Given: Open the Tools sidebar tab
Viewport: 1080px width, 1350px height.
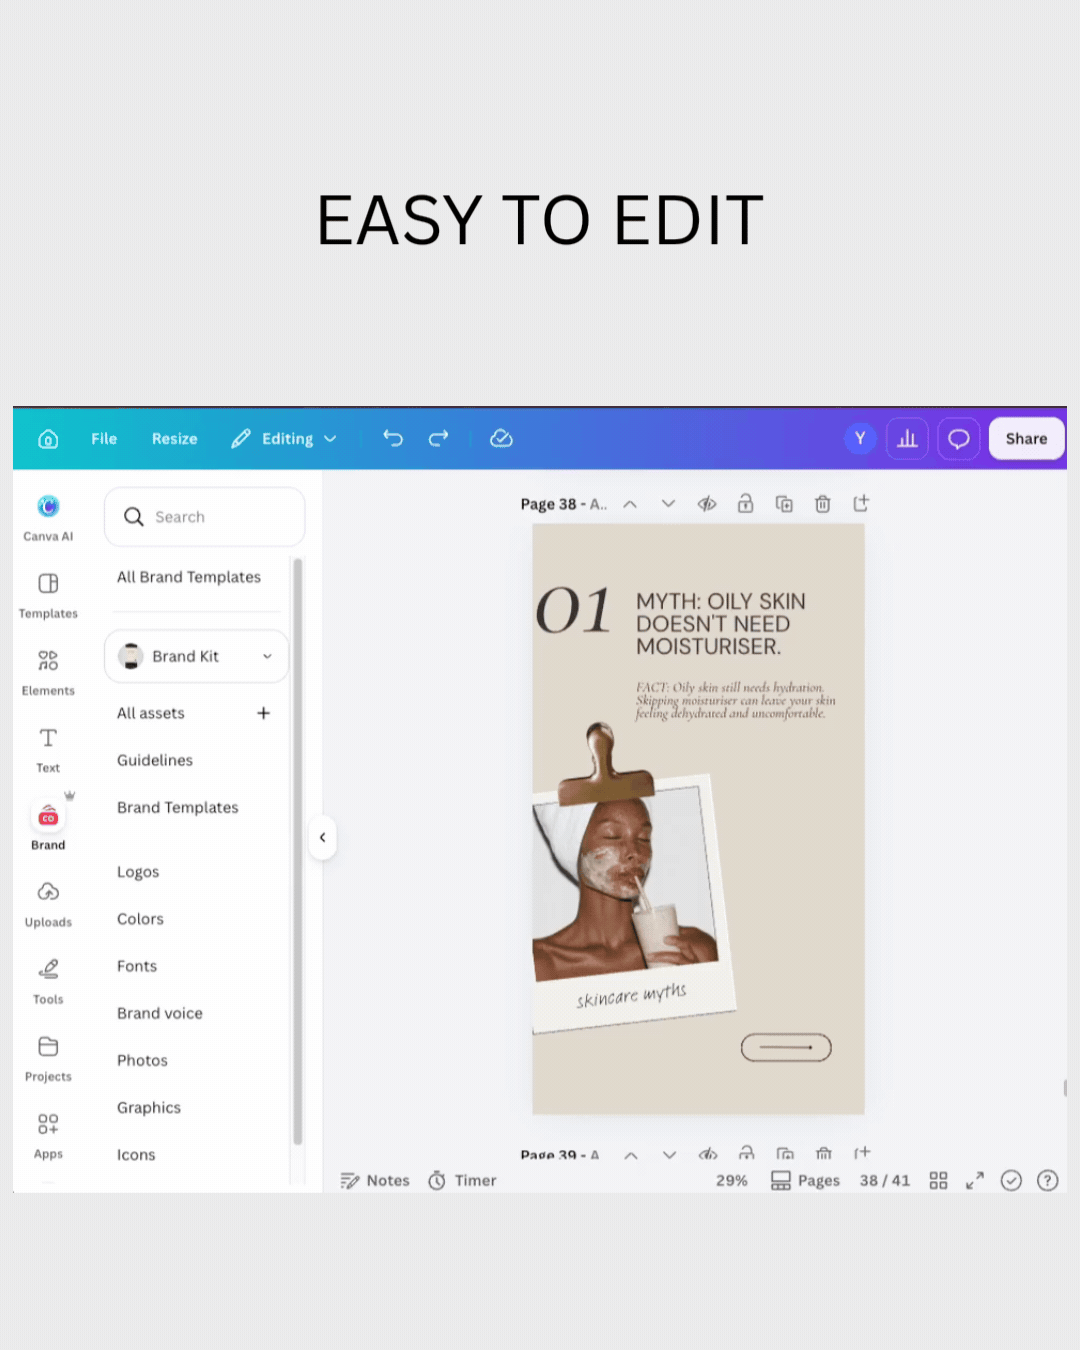Looking at the screenshot, I should tap(48, 981).
